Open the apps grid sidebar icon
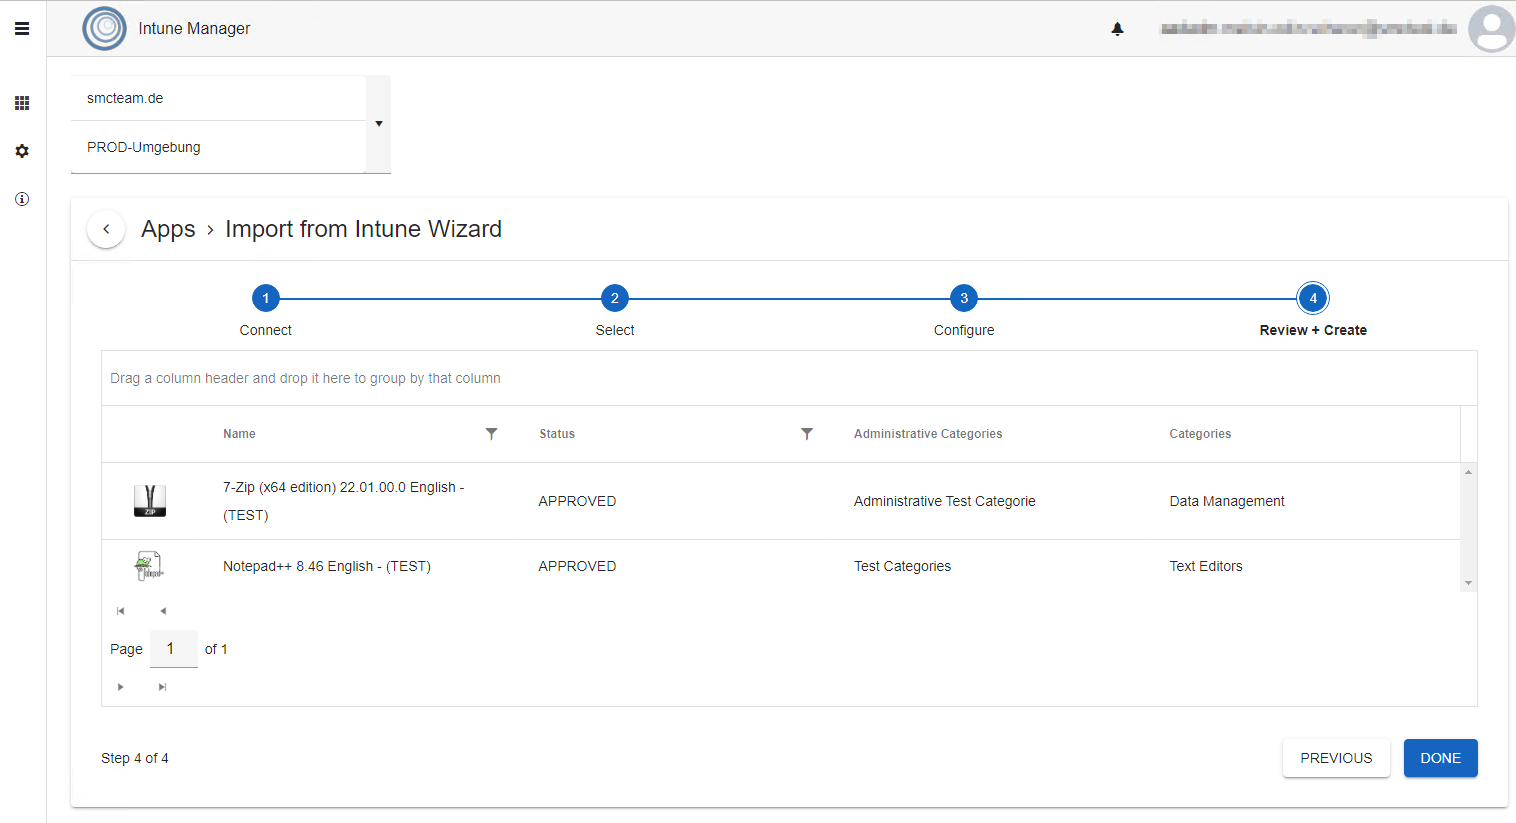This screenshot has width=1516, height=823. (x=22, y=103)
